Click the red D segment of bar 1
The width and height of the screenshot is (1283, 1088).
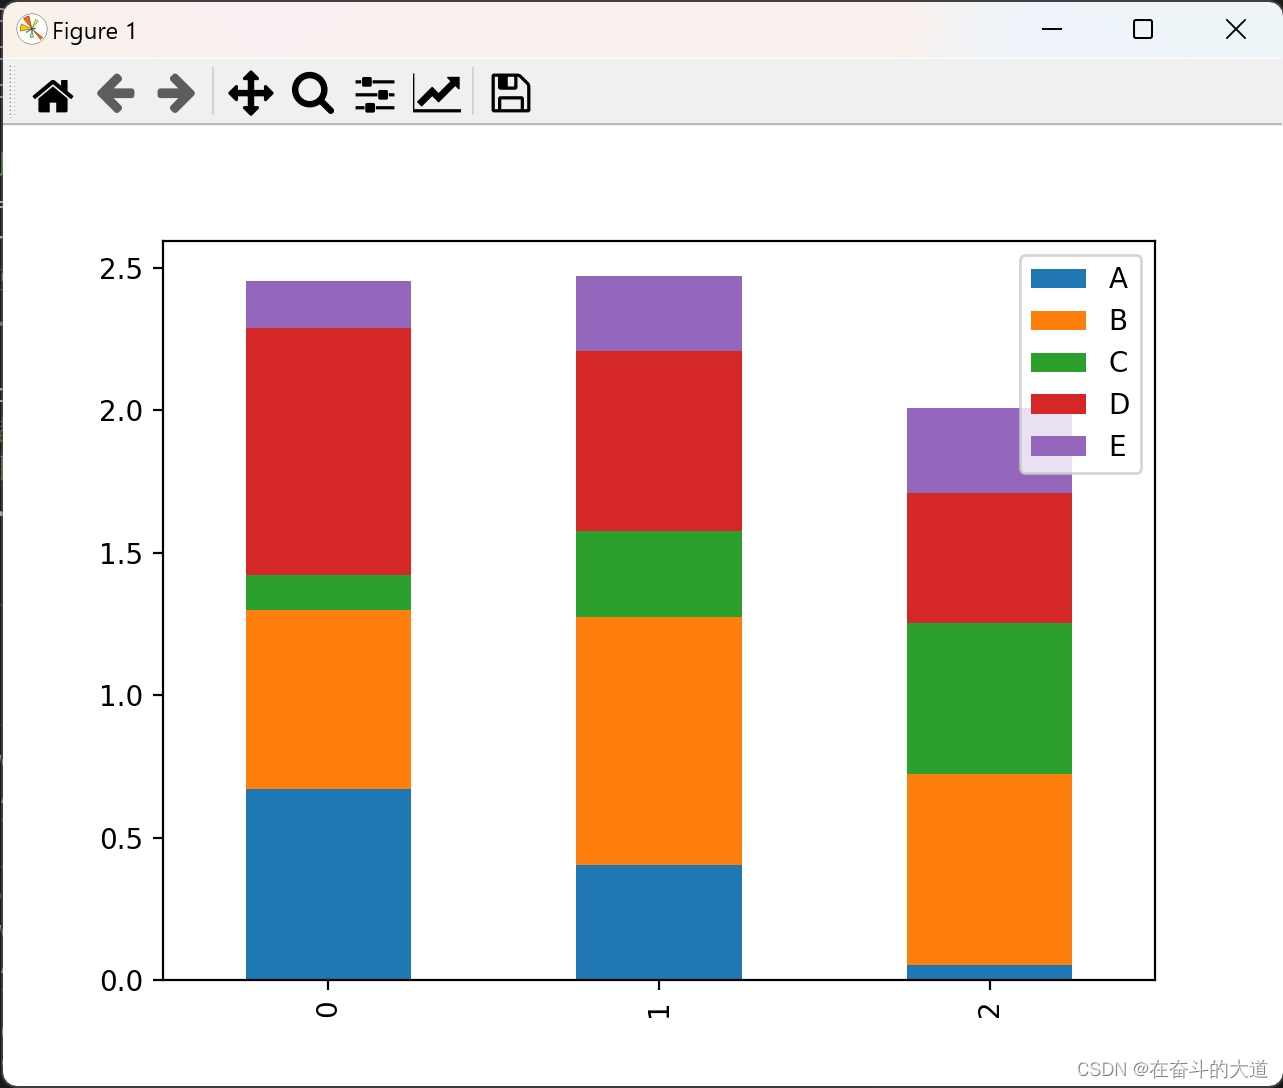(658, 441)
